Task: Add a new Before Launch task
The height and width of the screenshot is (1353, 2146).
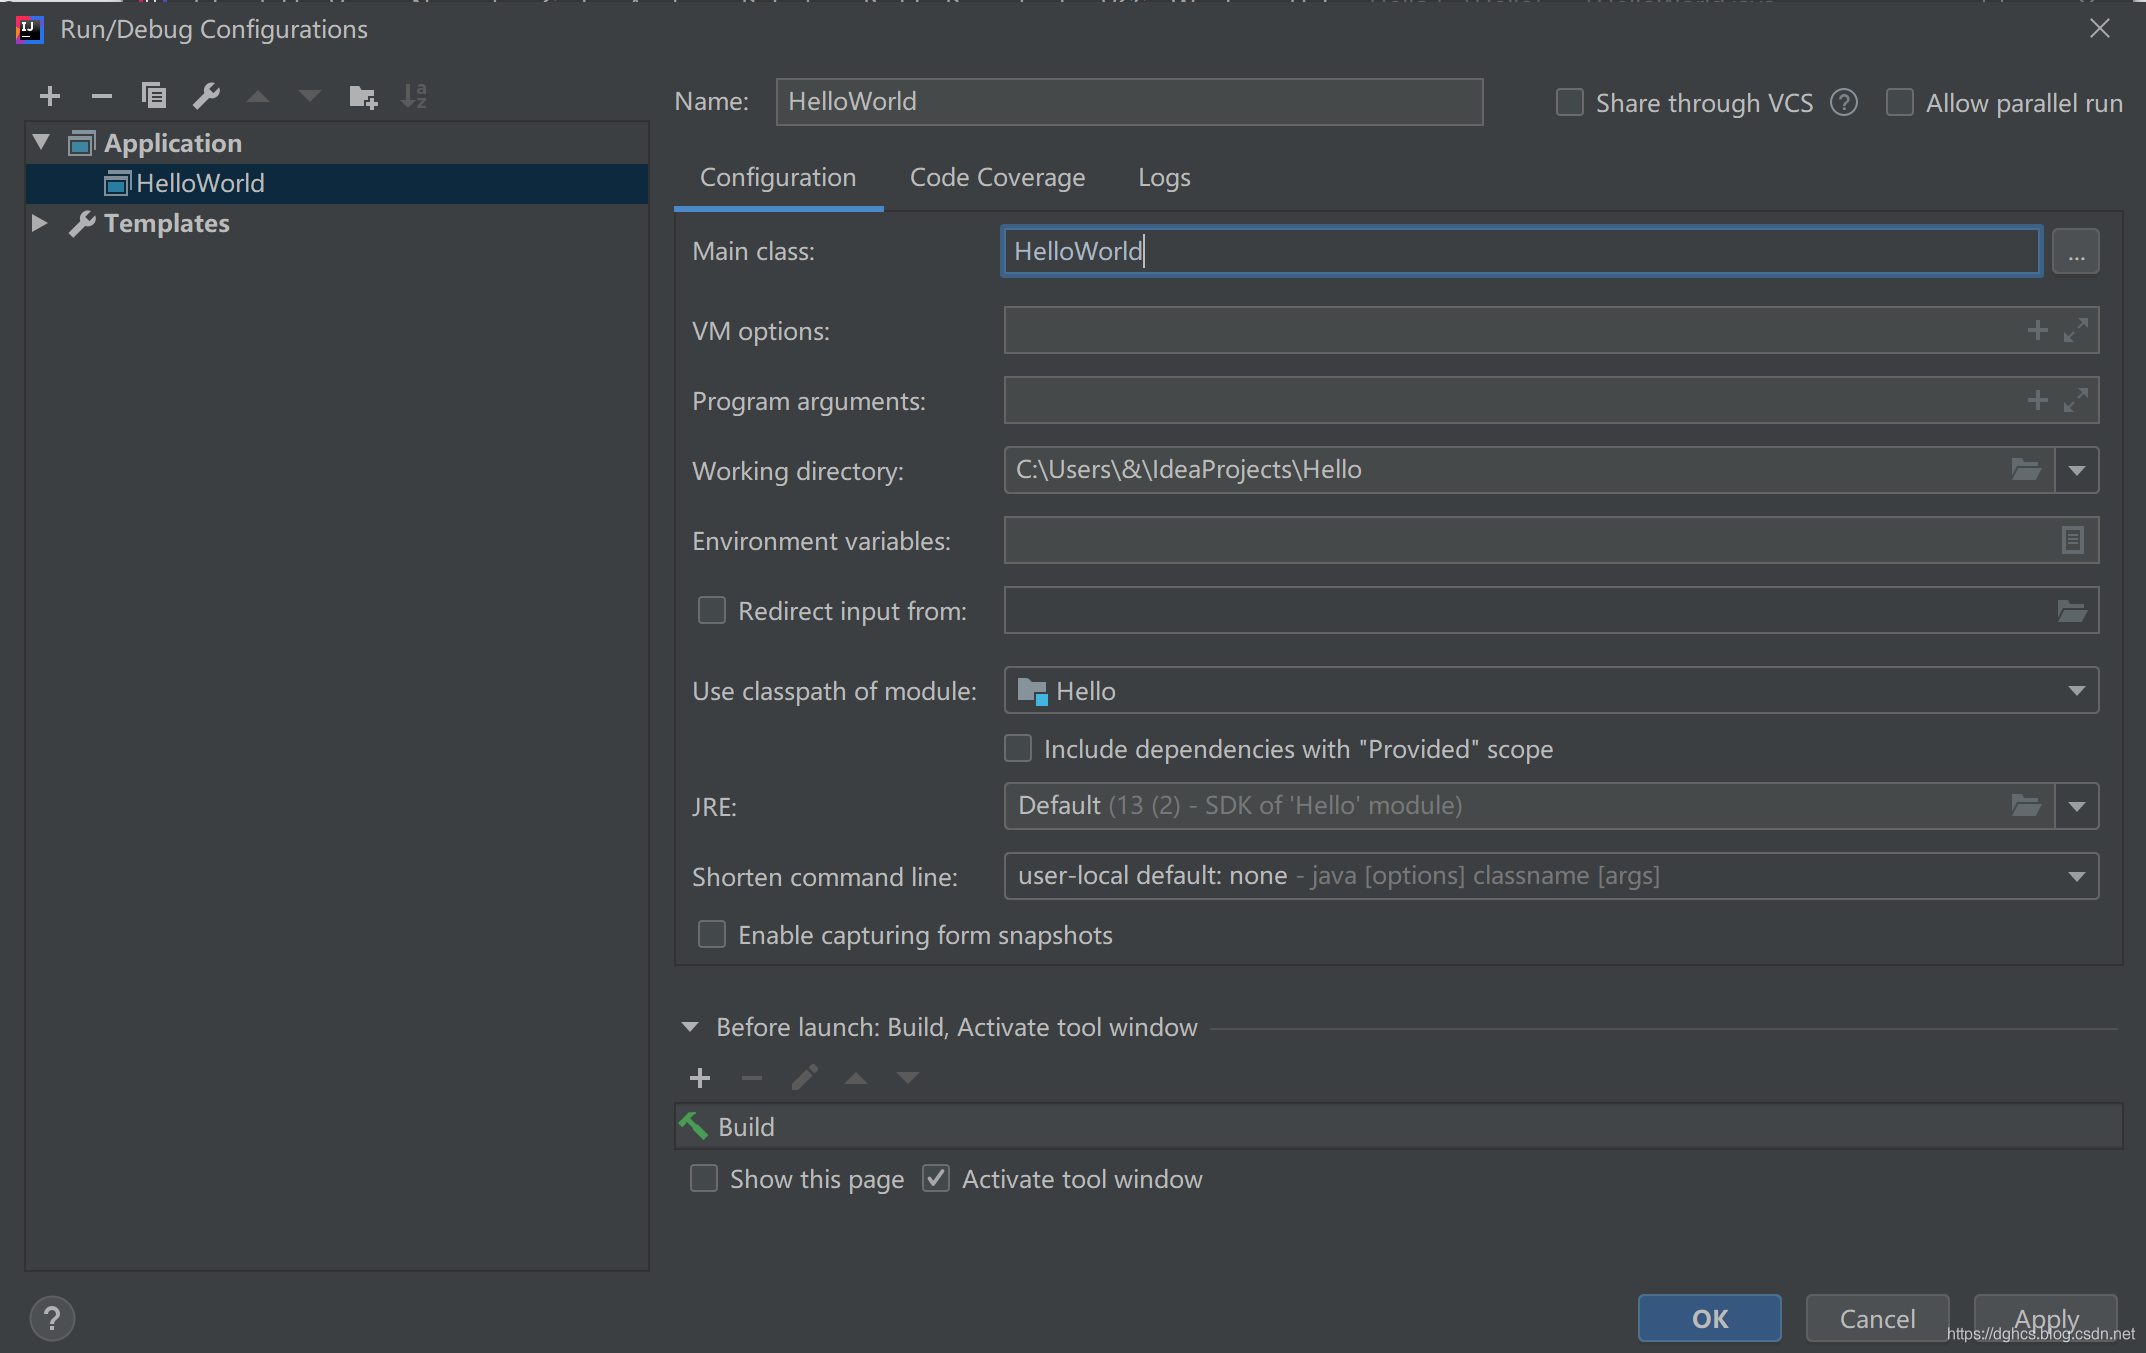Action: (699, 1078)
